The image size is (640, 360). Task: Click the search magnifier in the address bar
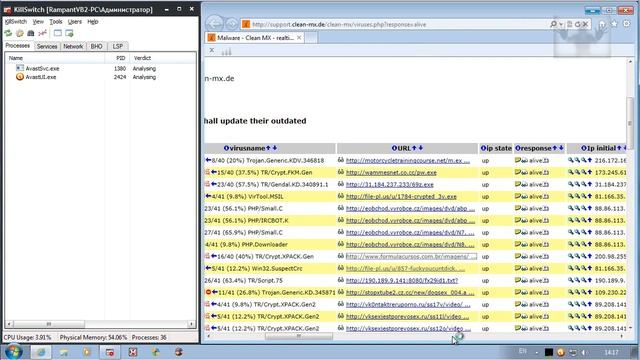(553, 24)
